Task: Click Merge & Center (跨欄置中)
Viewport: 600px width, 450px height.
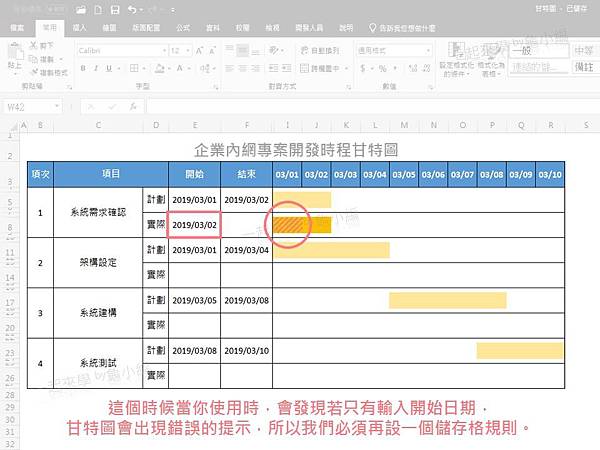Action: tap(320, 68)
